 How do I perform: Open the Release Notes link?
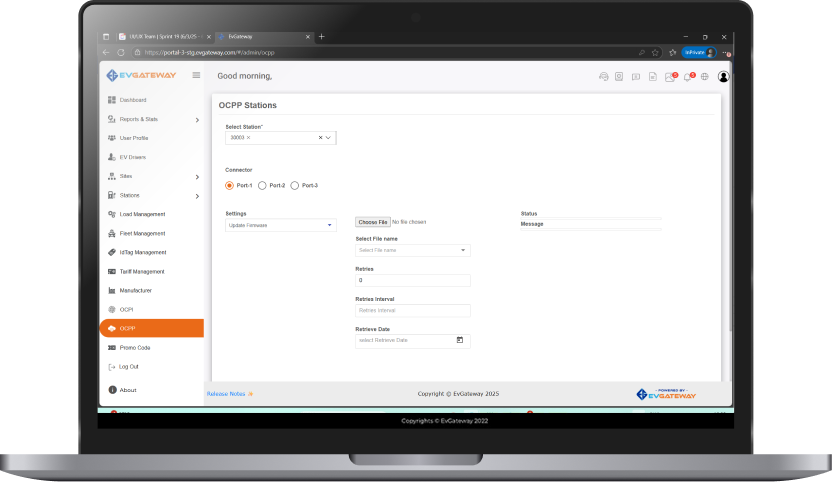click(225, 394)
